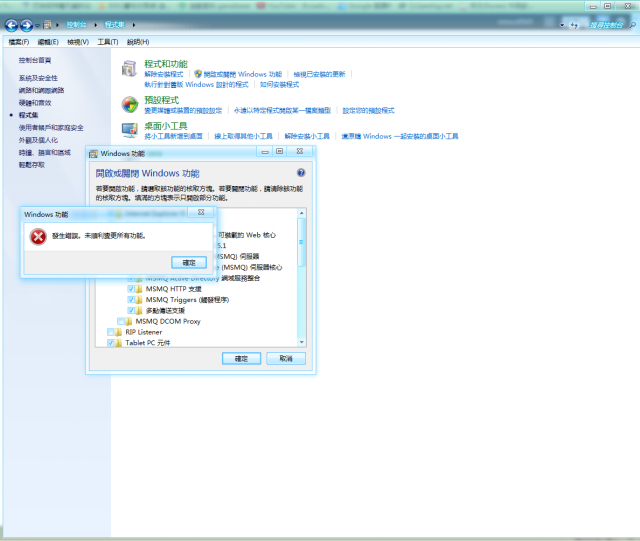This screenshot has width=640, height=541.
Task: Enable the MSMQ DCOM Proxy checkbox
Action: click(120, 321)
